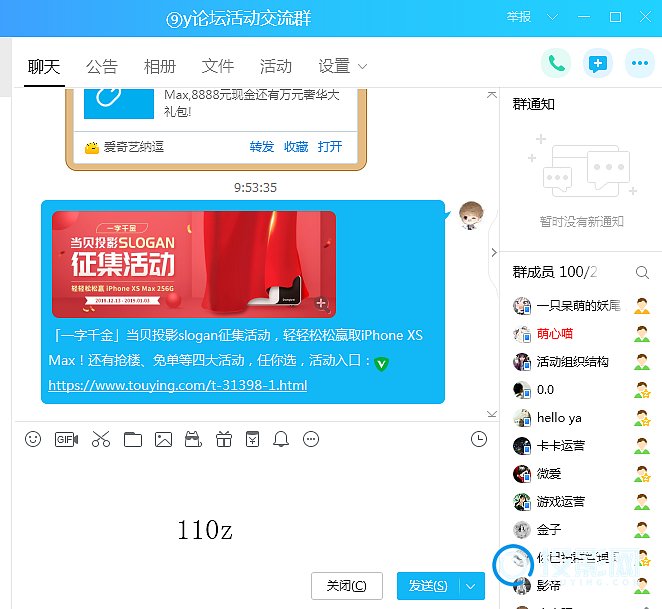Start a group voice call
662x609 pixels.
[556, 63]
